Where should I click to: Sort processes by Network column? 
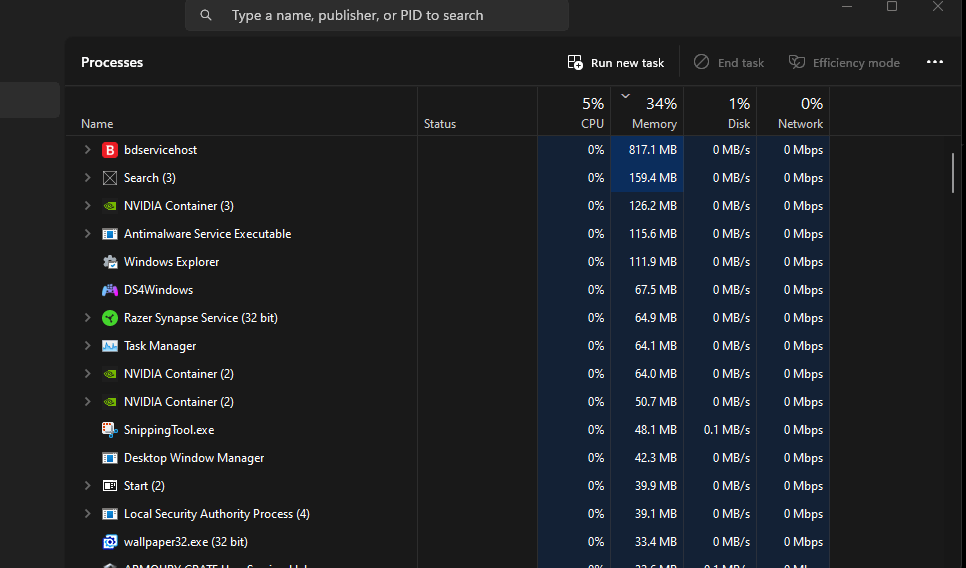[794, 111]
